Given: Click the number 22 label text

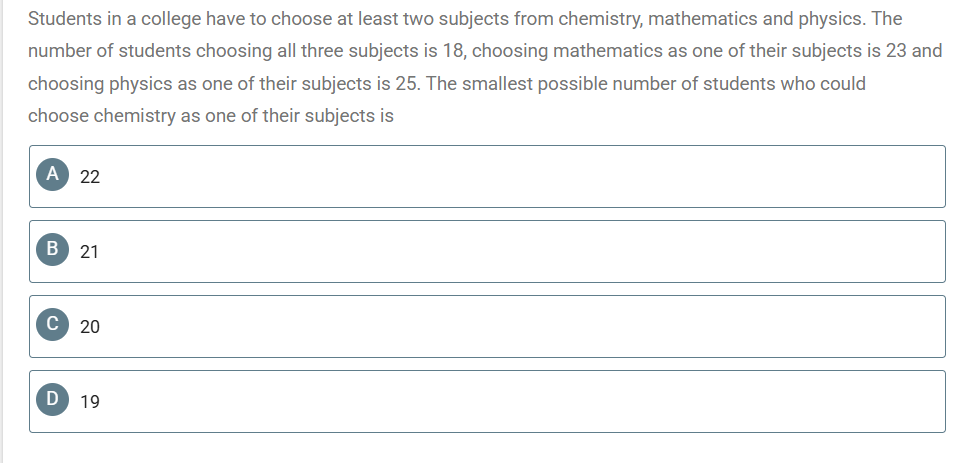Looking at the screenshot, I should 90,177.
